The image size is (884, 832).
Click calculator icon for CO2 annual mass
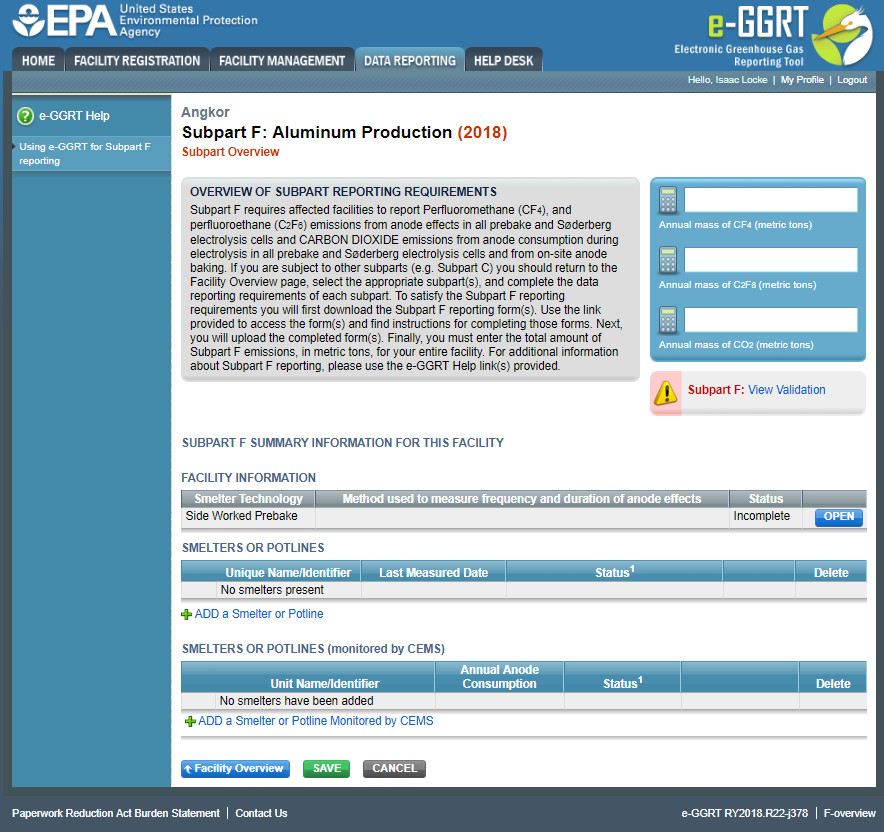pos(668,320)
